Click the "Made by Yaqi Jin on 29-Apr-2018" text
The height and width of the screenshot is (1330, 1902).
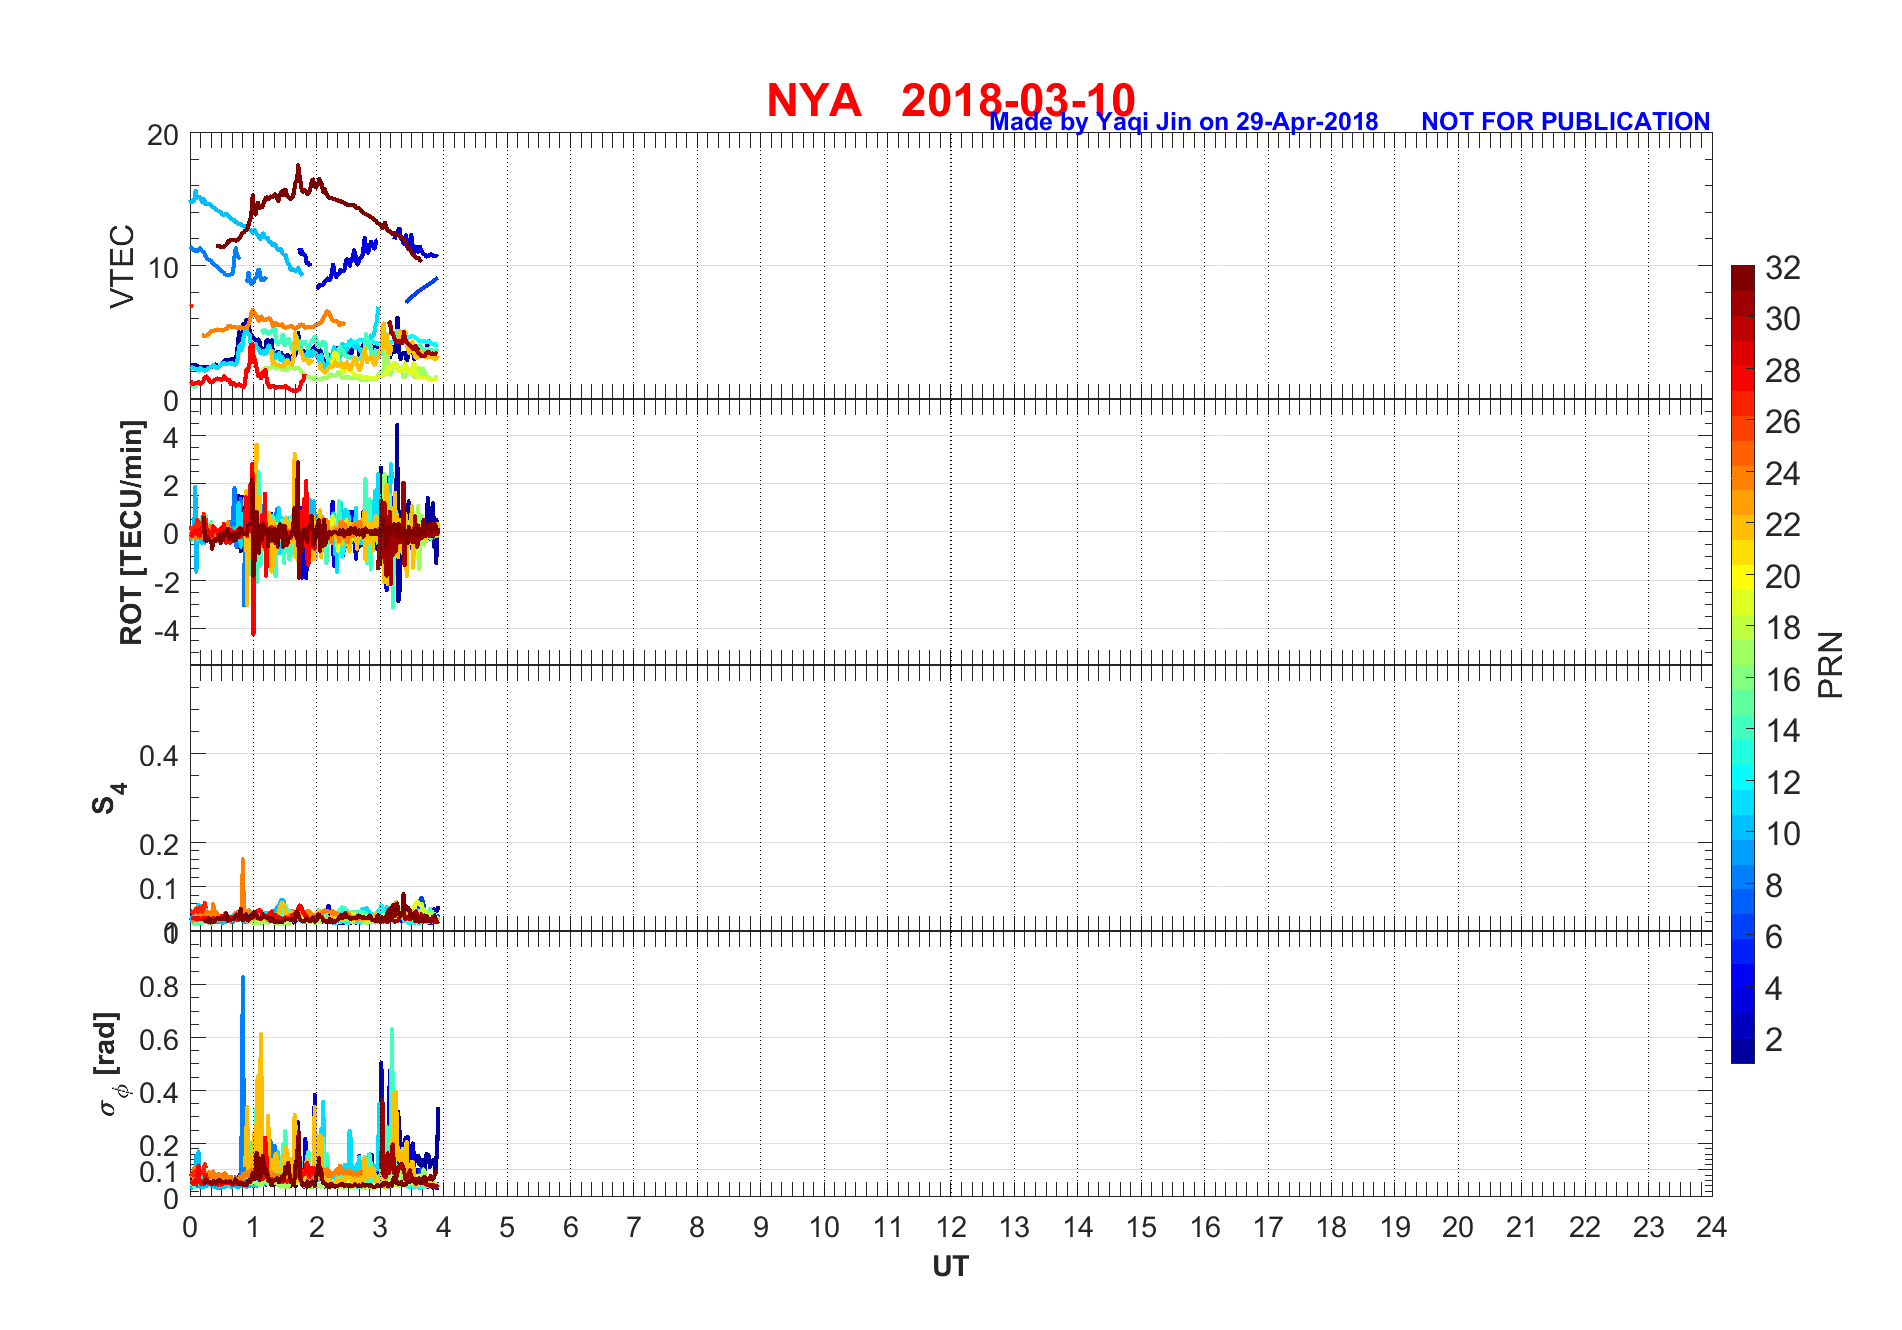click(1184, 122)
